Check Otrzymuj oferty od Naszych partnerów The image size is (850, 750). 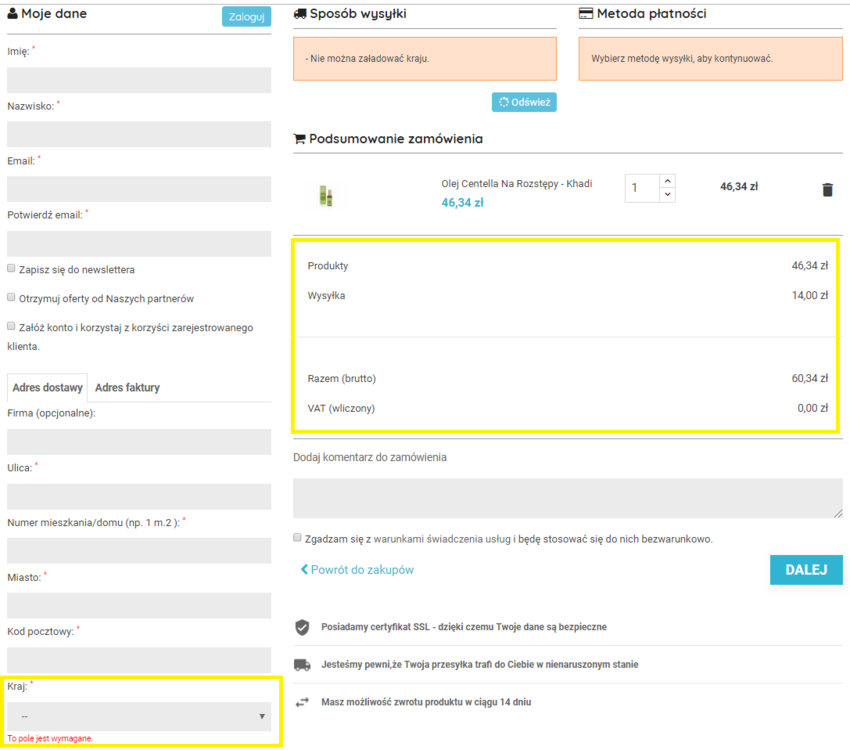(11, 297)
